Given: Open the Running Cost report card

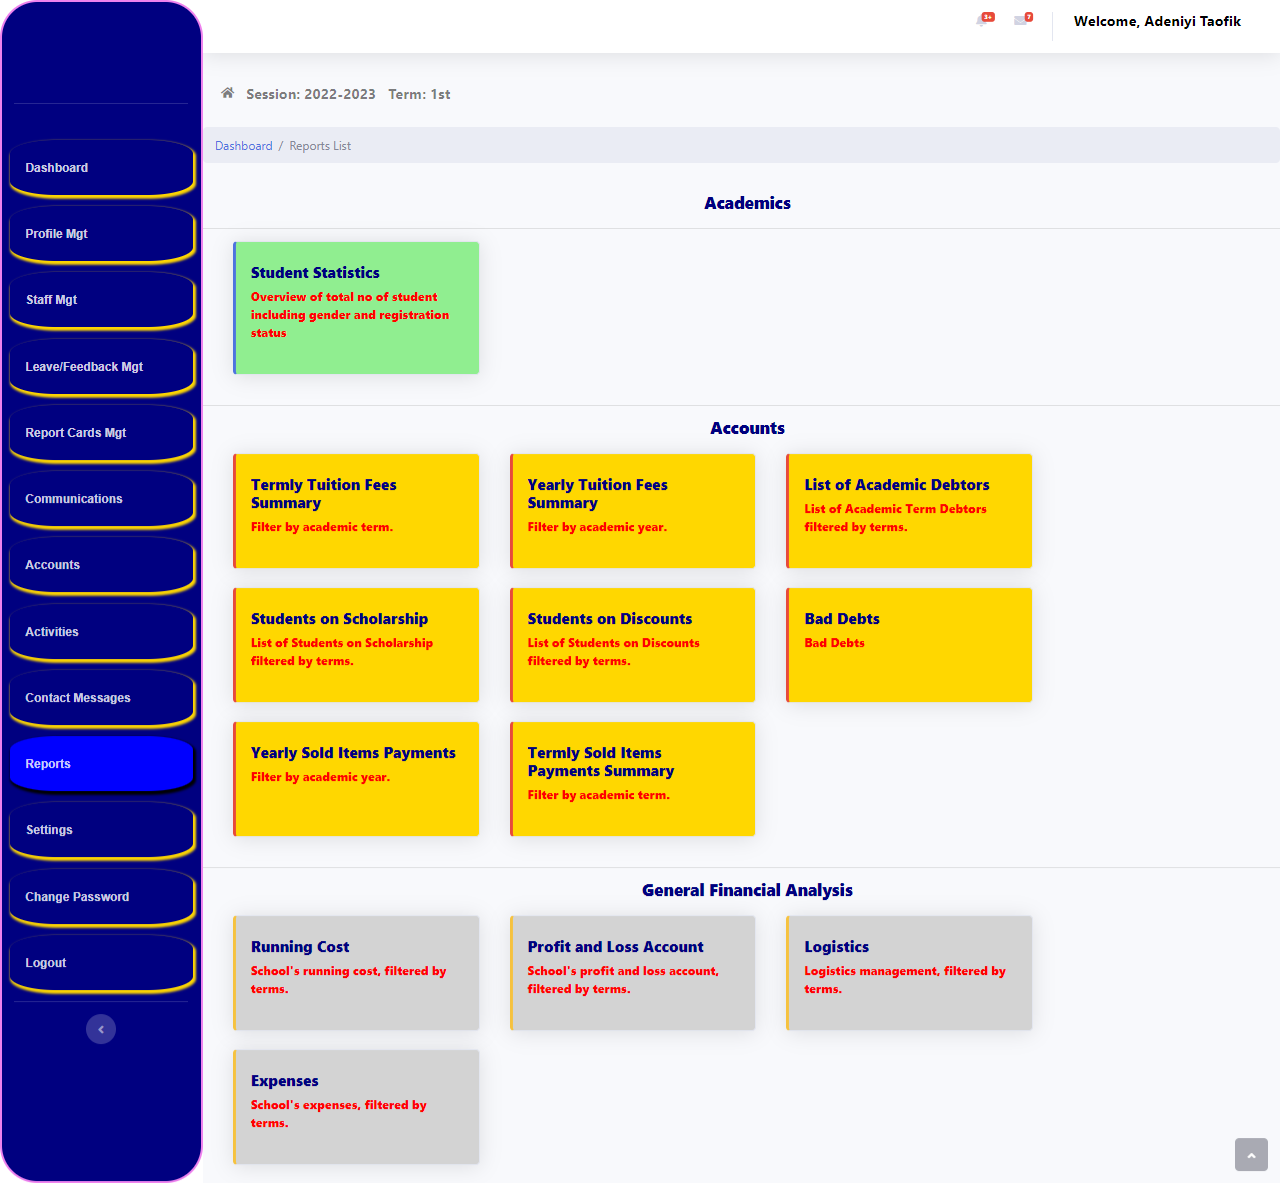Looking at the screenshot, I should [x=356, y=973].
